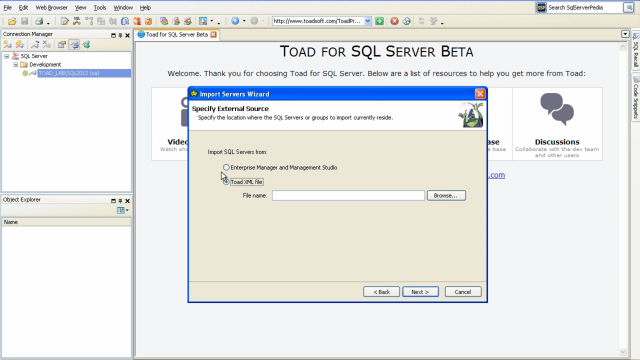
Task: Click the SqlServerPedia search magnifier button
Action: (629, 7)
